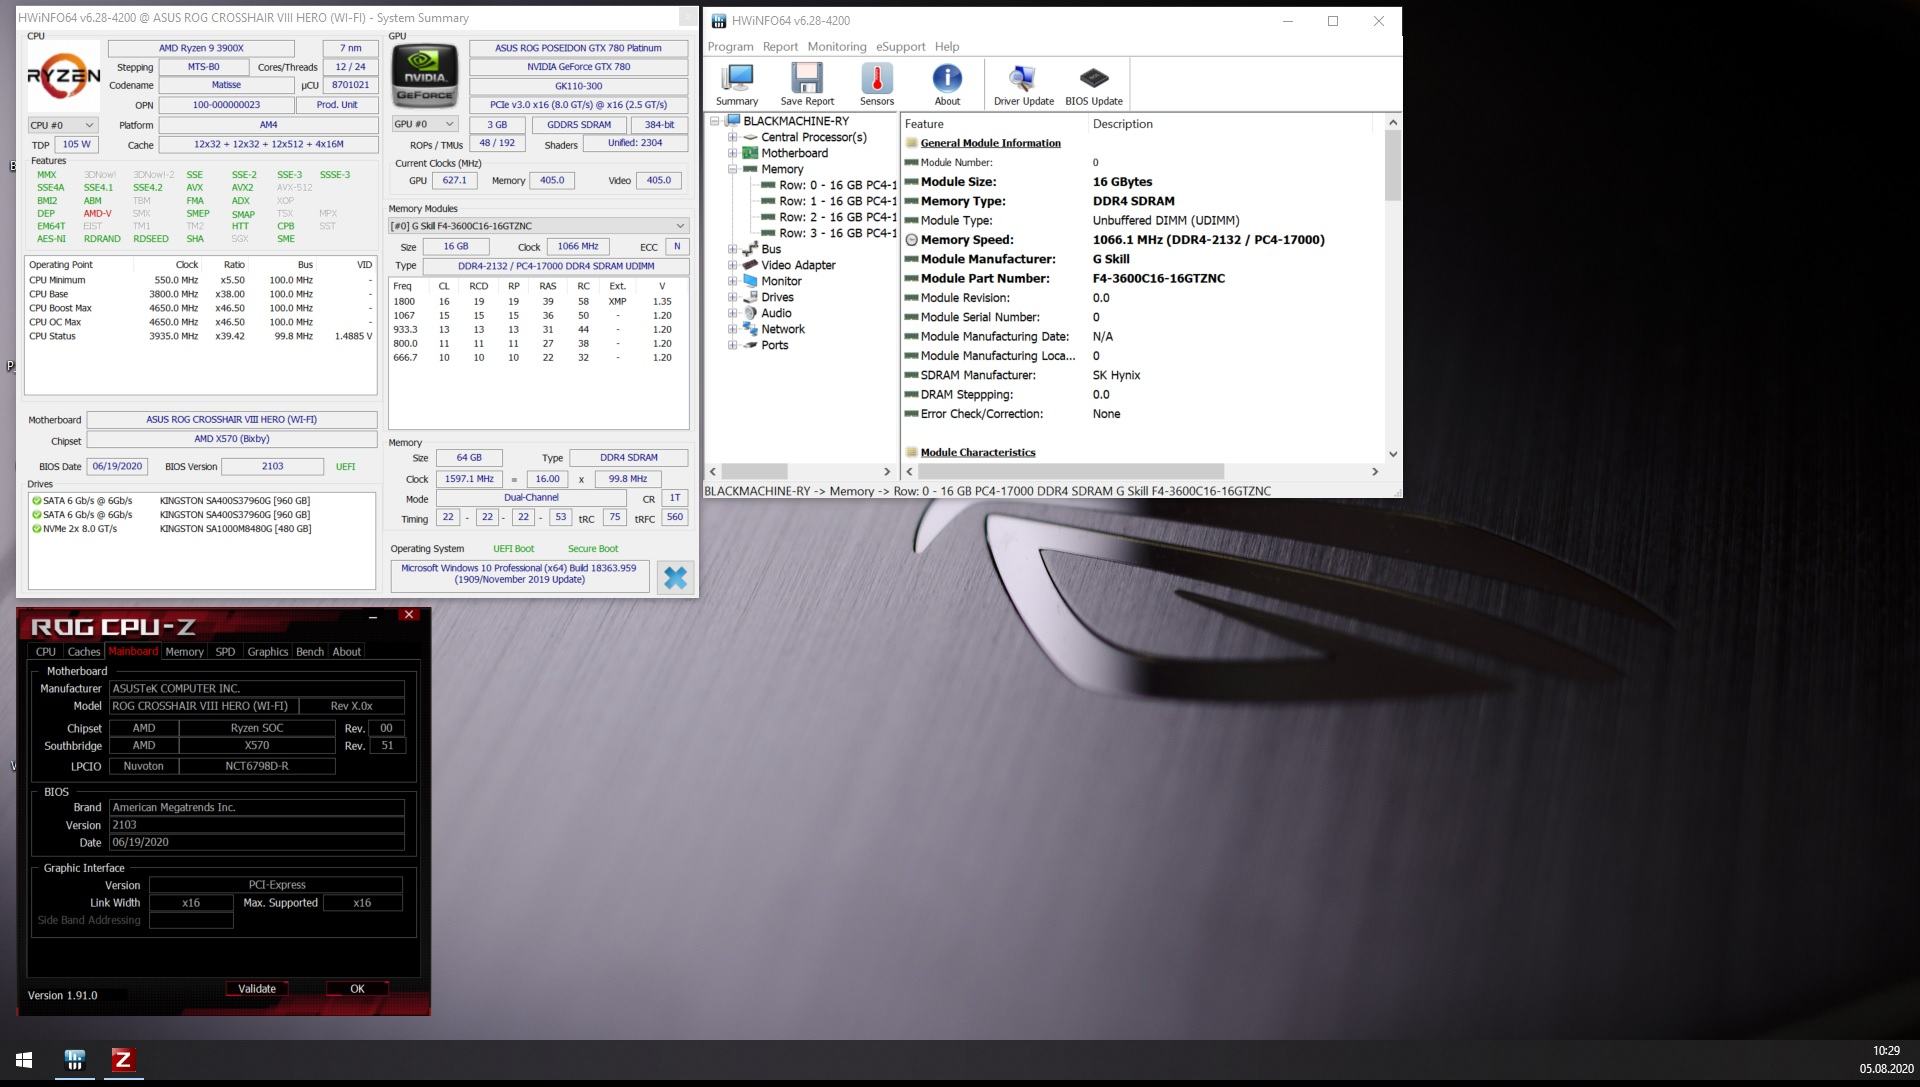
Task: Switch to Memory tab in CPU-Z
Action: (184, 652)
